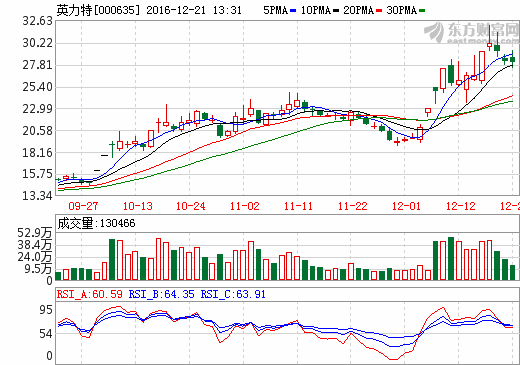Click the 5PMA legend label
Screen dimensions: 520x365
[x=275, y=10]
